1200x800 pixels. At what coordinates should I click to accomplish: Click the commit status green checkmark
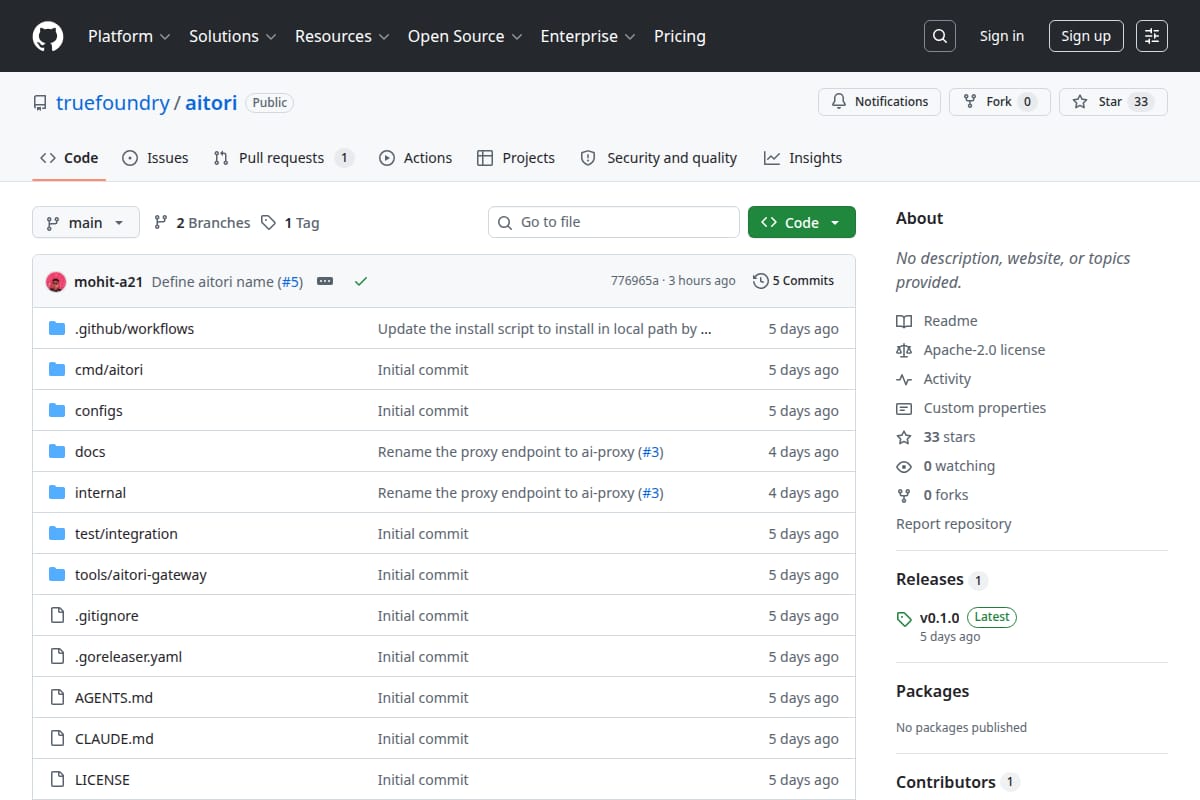tap(361, 281)
